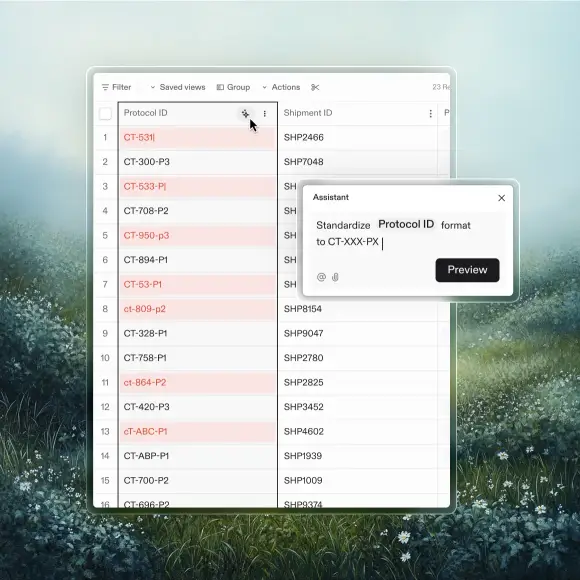This screenshot has width=580, height=580.
Task: Click the attachment paperclip icon in Assistant
Action: tap(335, 277)
